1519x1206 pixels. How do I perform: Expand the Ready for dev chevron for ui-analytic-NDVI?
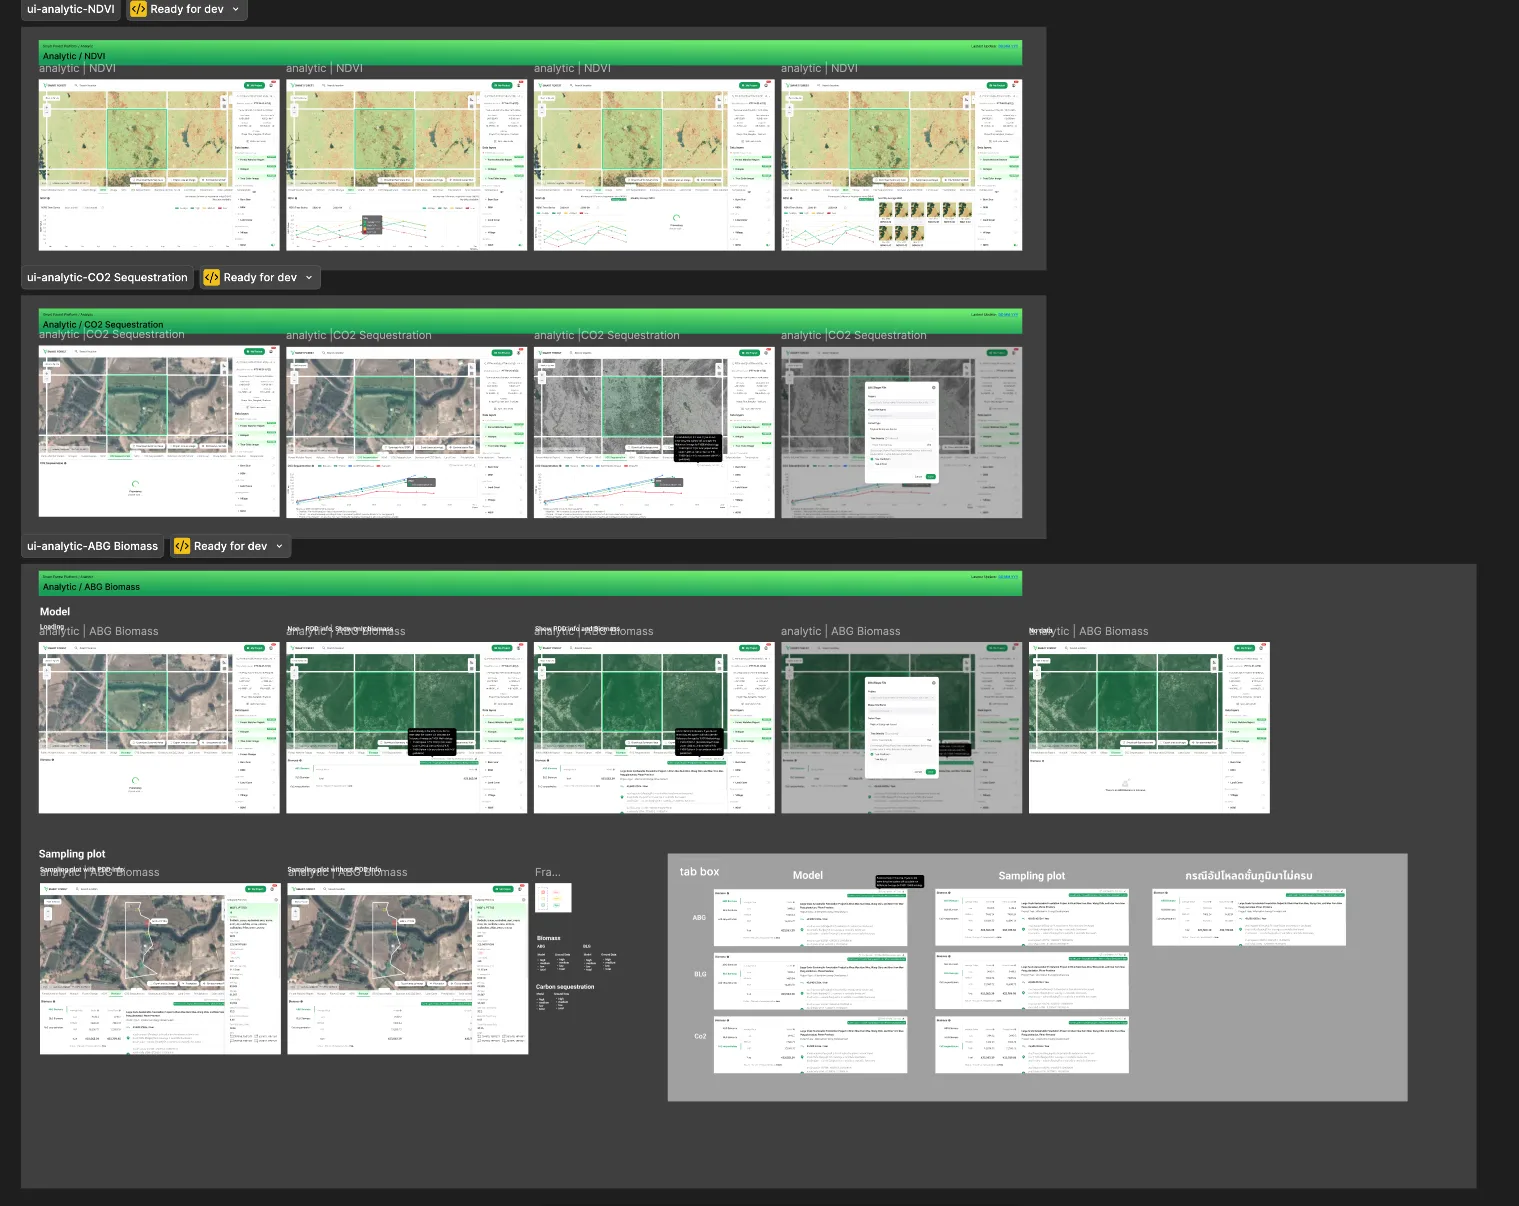click(x=236, y=9)
